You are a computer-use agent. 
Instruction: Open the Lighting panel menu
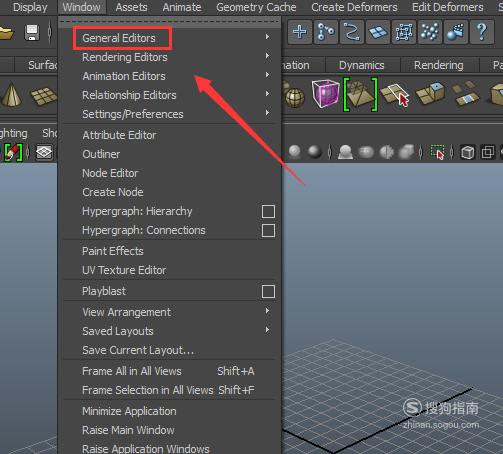point(14,133)
